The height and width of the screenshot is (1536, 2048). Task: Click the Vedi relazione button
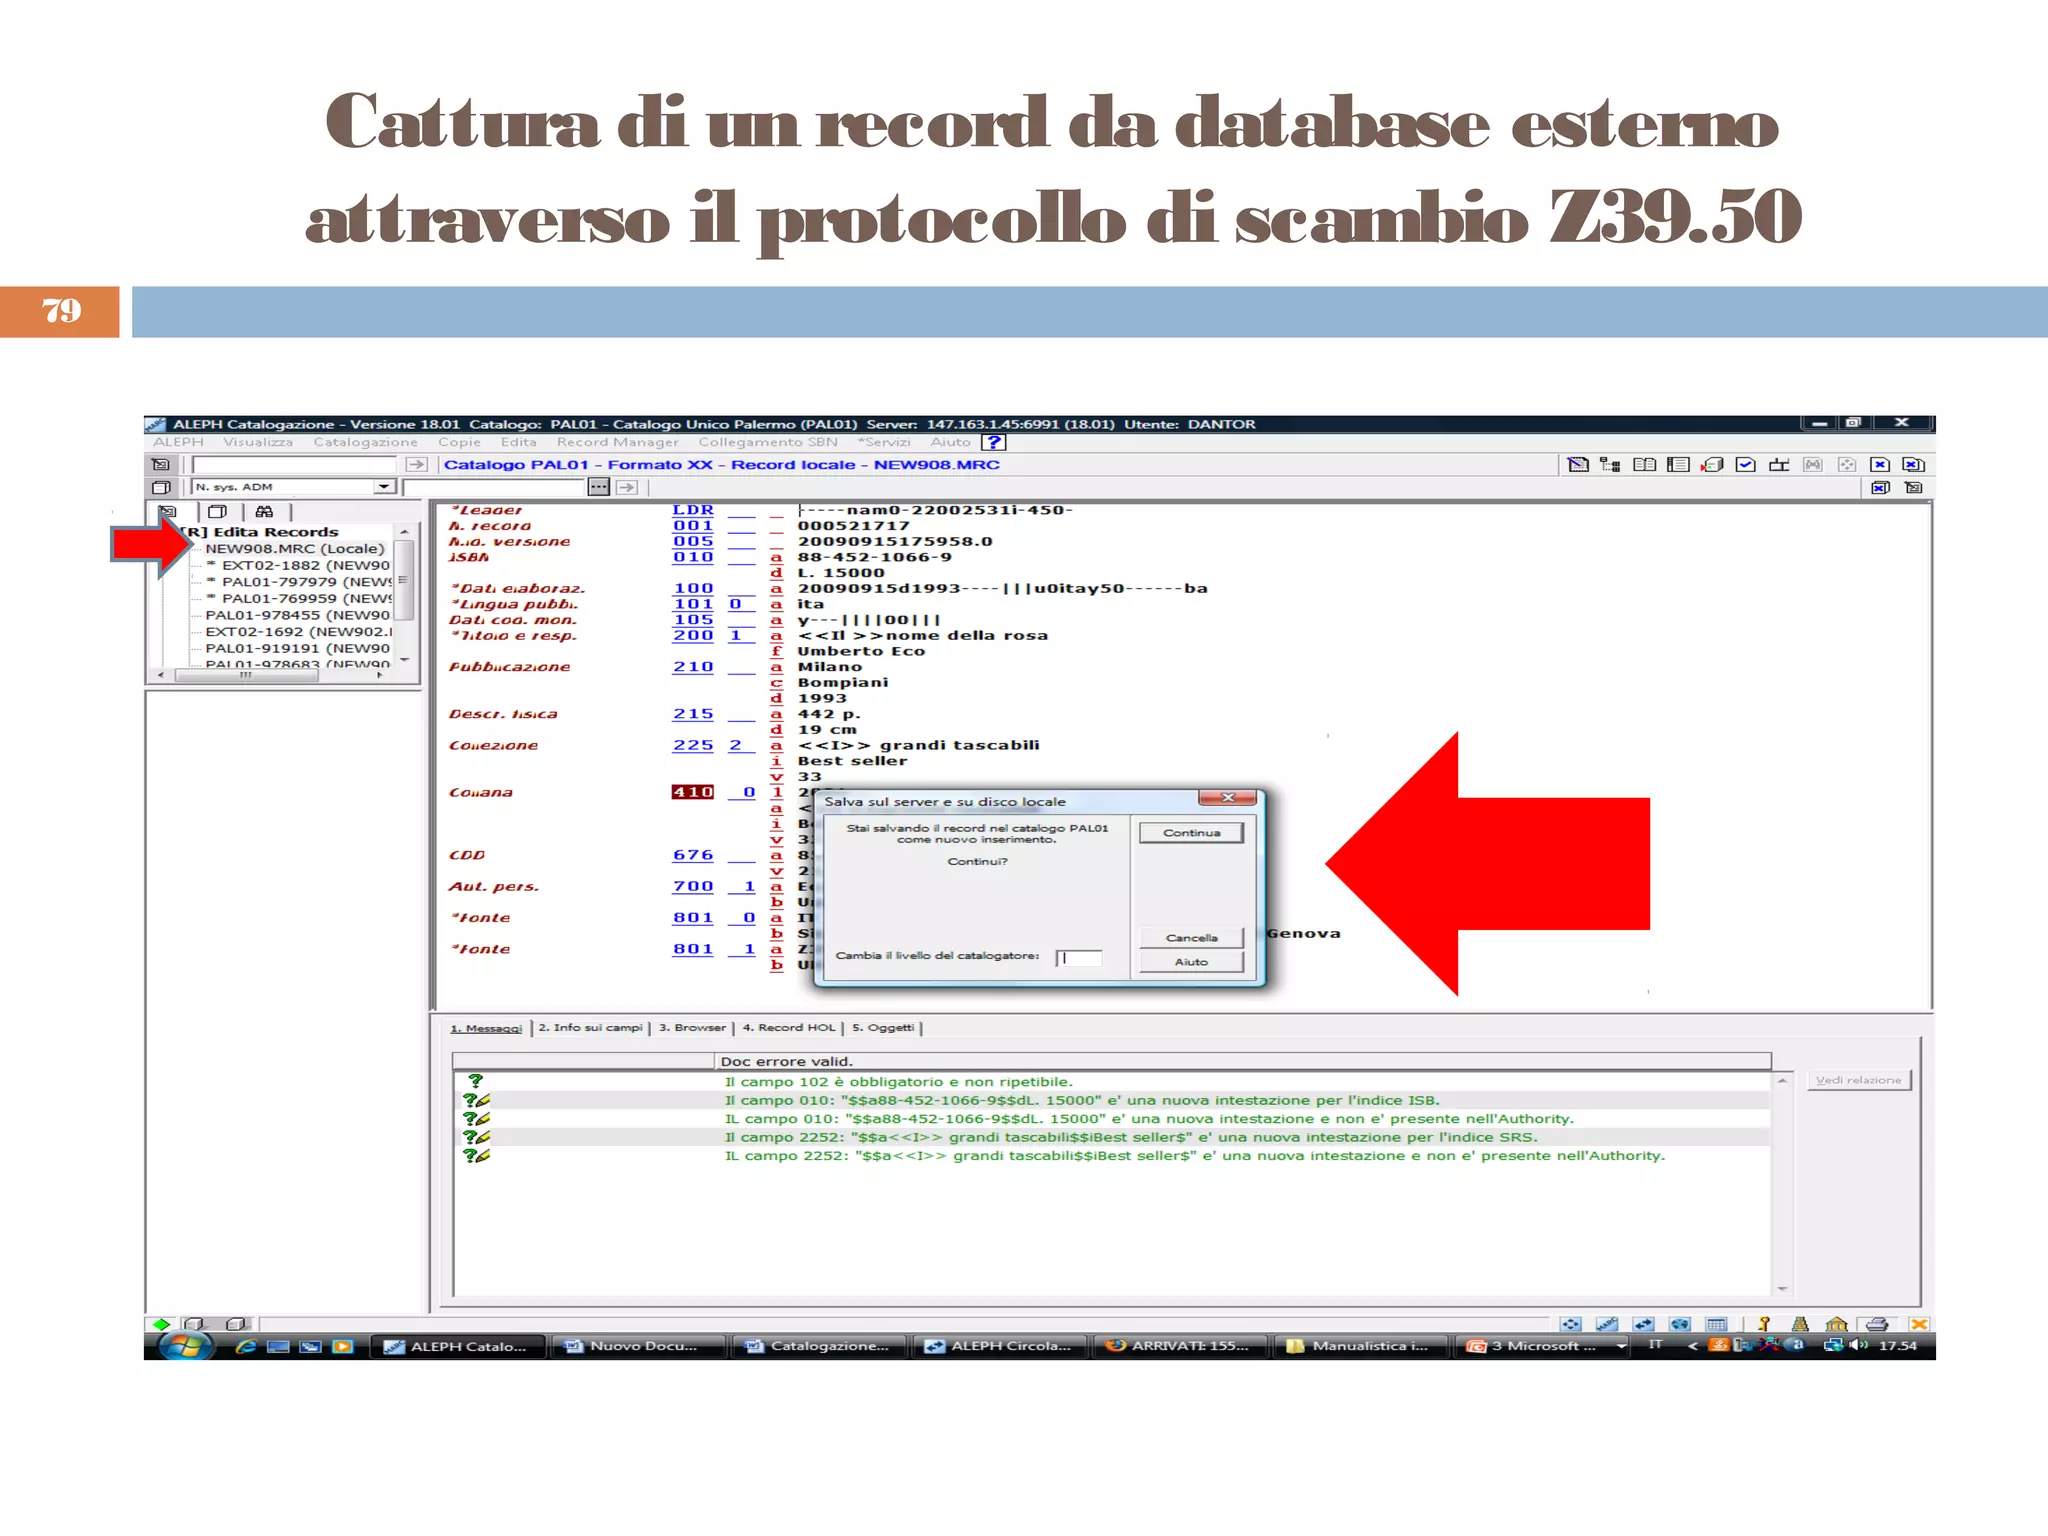[x=1859, y=1080]
